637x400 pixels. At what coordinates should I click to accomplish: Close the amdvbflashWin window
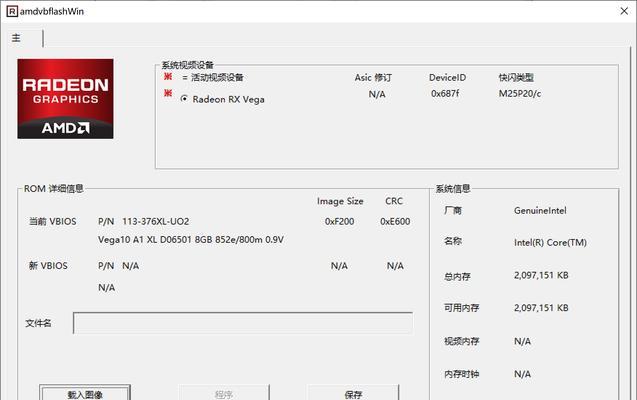pyautogui.click(x=624, y=11)
